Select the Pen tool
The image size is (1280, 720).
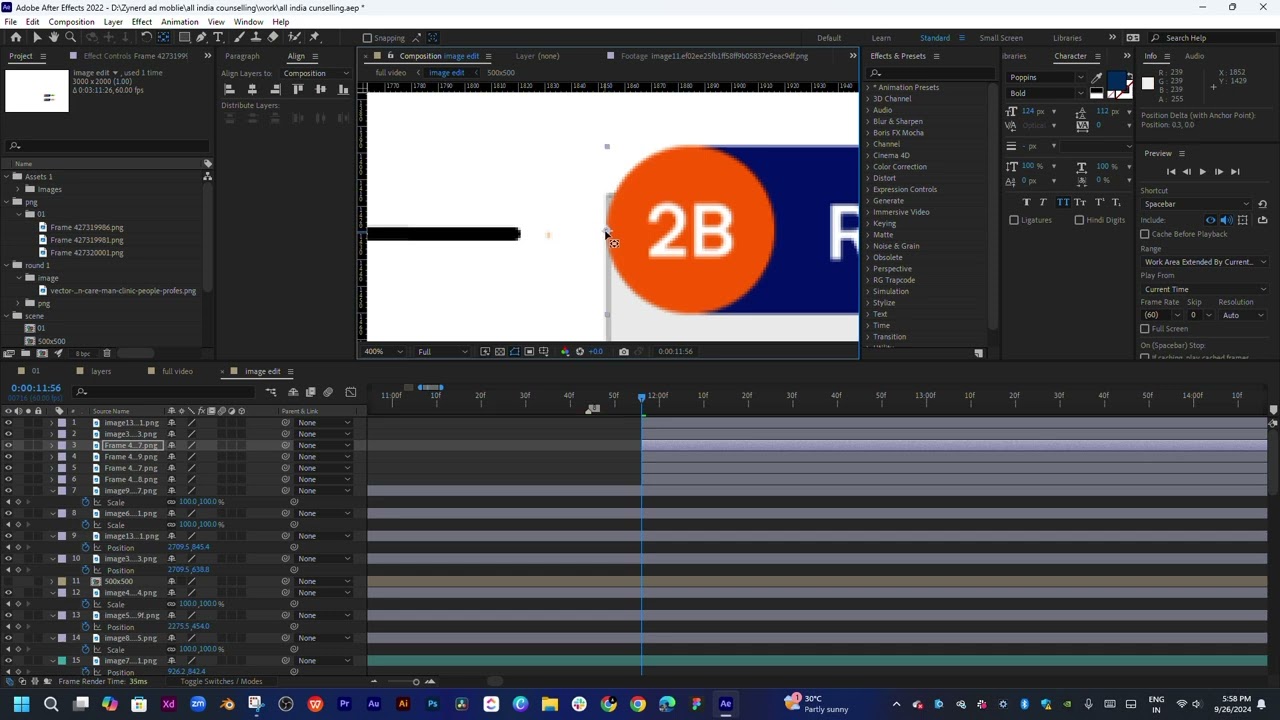tap(201, 37)
